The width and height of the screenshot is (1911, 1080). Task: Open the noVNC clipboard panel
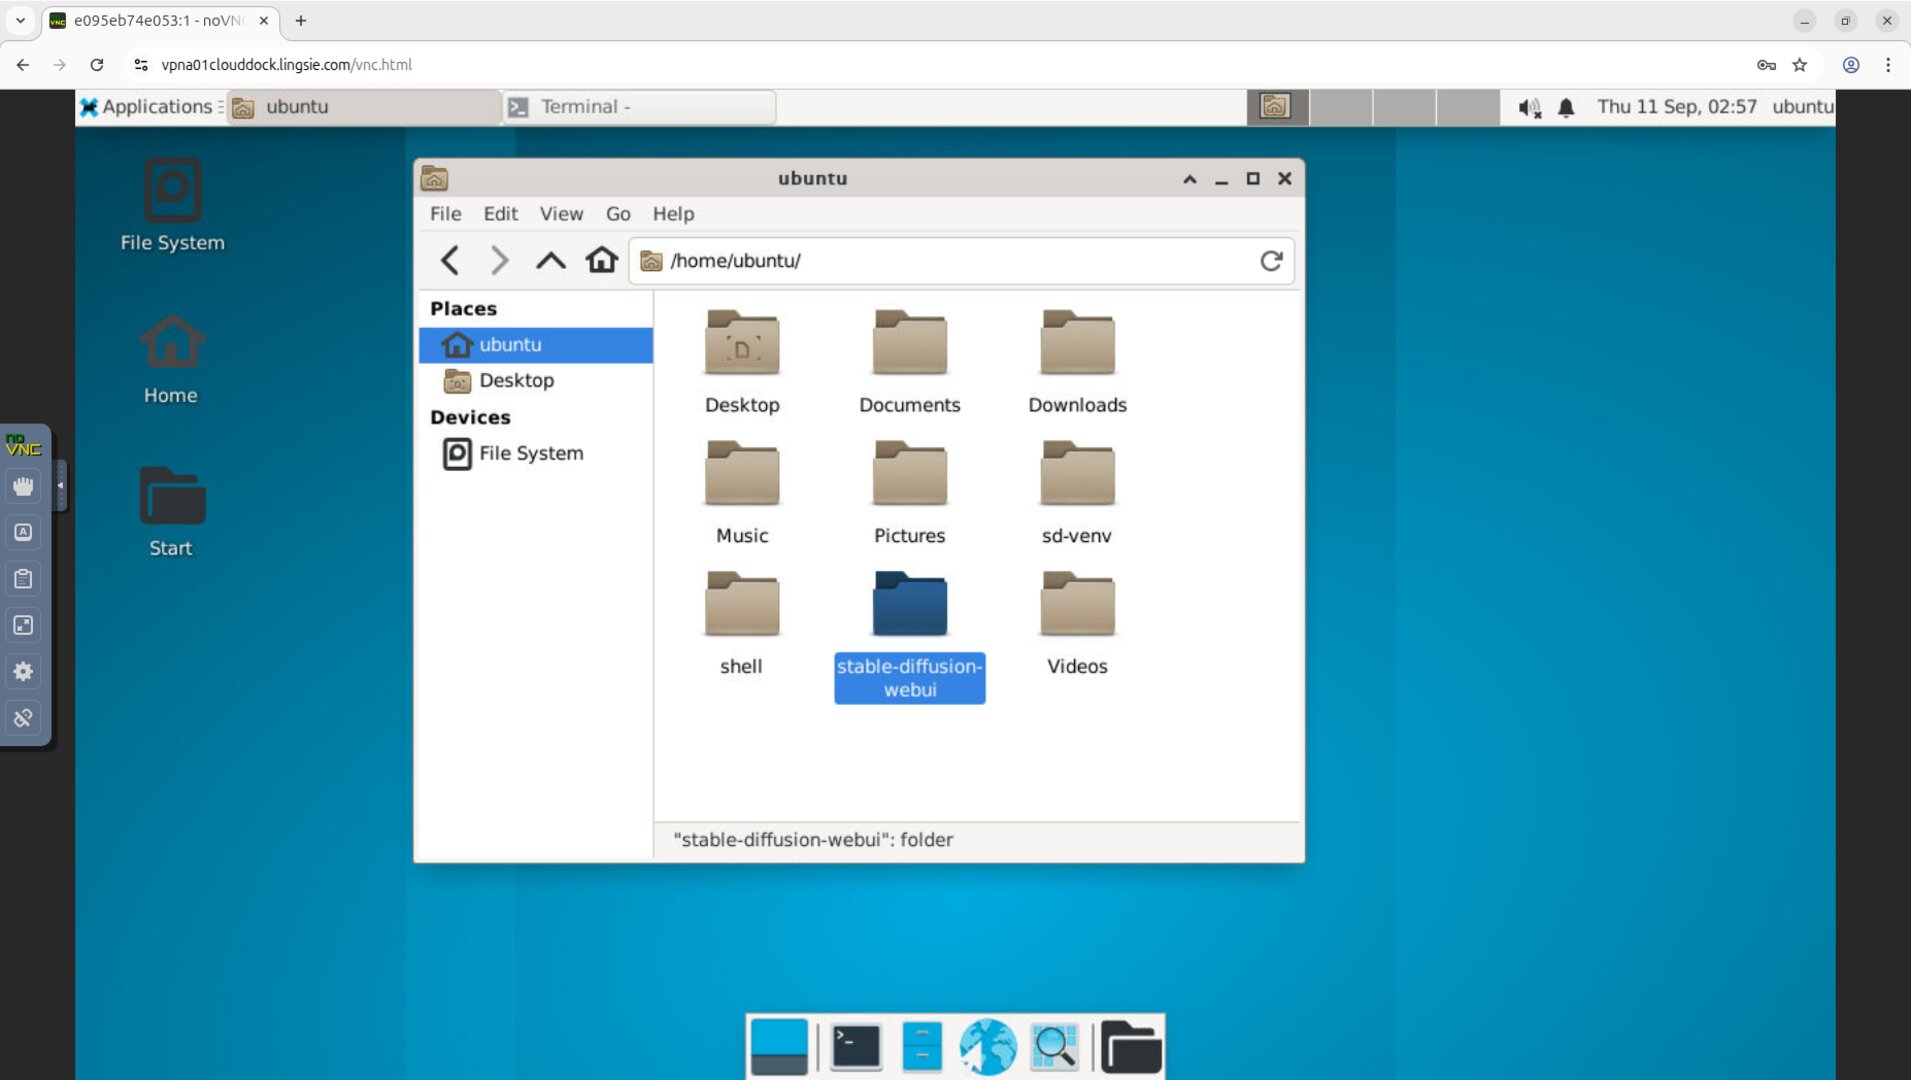click(23, 578)
